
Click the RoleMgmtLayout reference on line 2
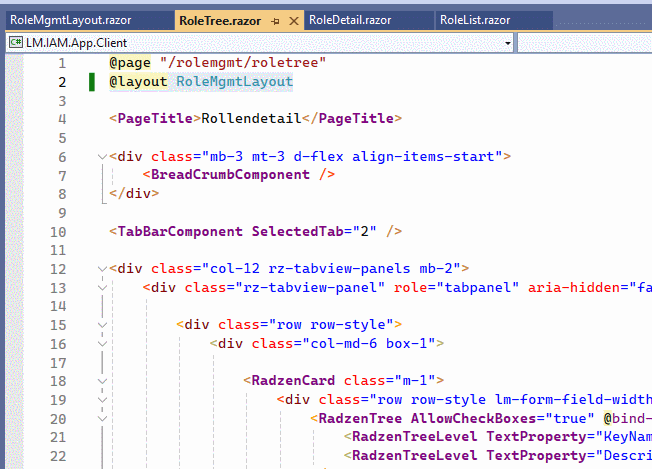click(234, 82)
